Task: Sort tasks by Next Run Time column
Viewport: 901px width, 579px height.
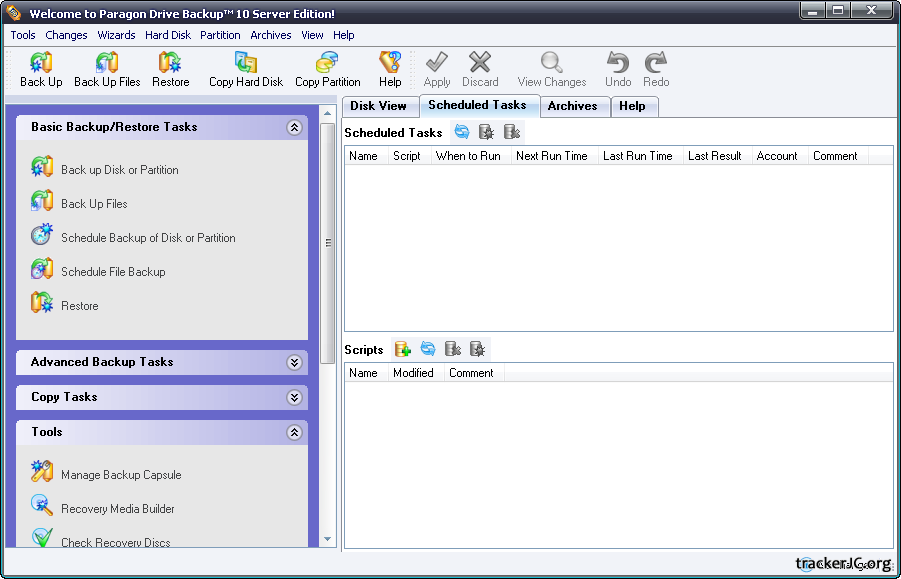Action: coord(551,156)
